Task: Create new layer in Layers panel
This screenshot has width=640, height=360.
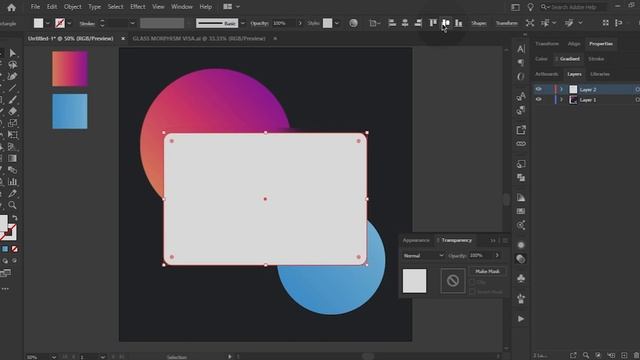Action: 624,356
